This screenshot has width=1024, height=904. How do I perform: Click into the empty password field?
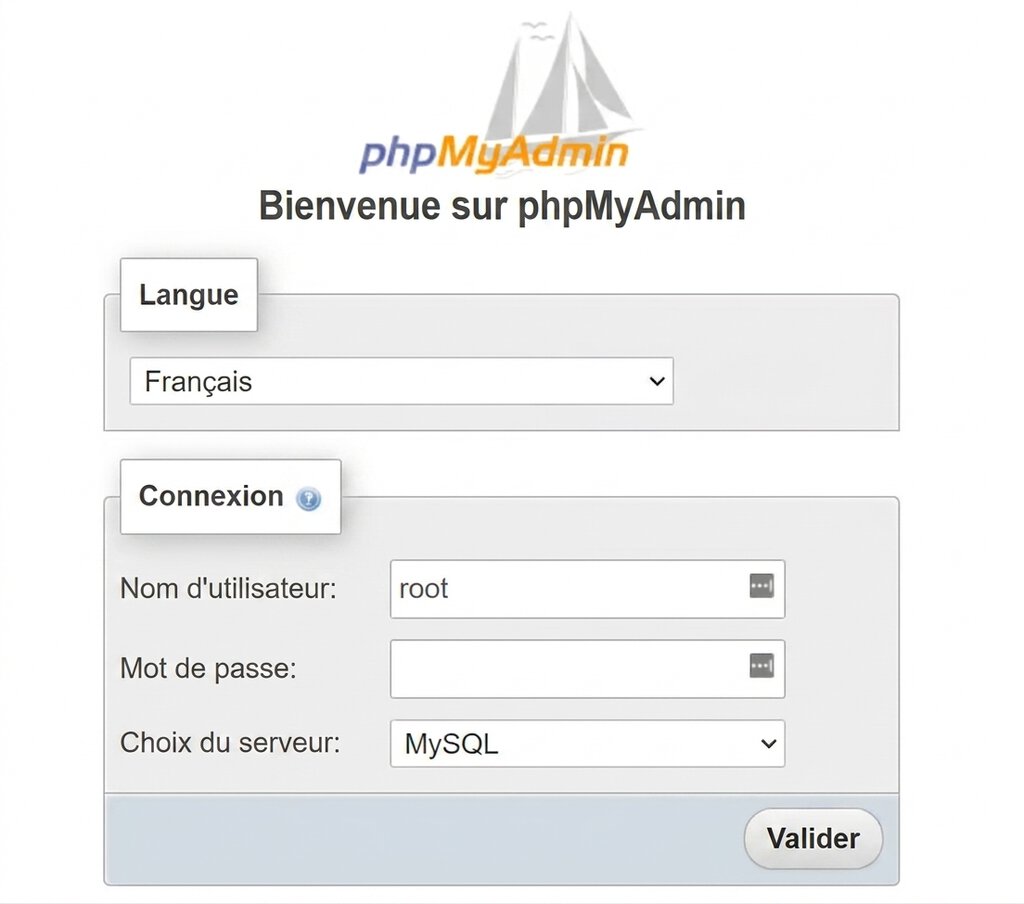coord(565,668)
